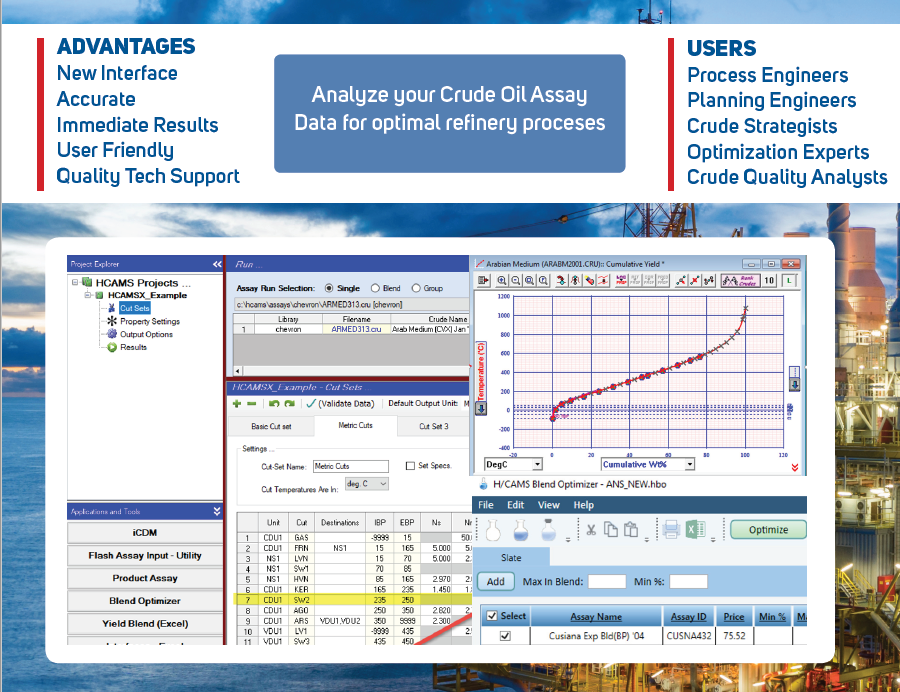Paste data in the Blend Optimizer
Screen dimensions: 900x692
coord(630,530)
